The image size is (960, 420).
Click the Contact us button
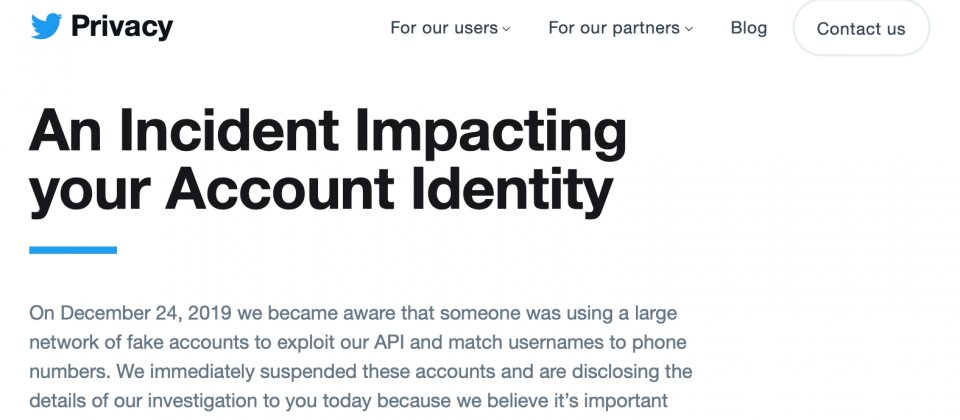(861, 29)
